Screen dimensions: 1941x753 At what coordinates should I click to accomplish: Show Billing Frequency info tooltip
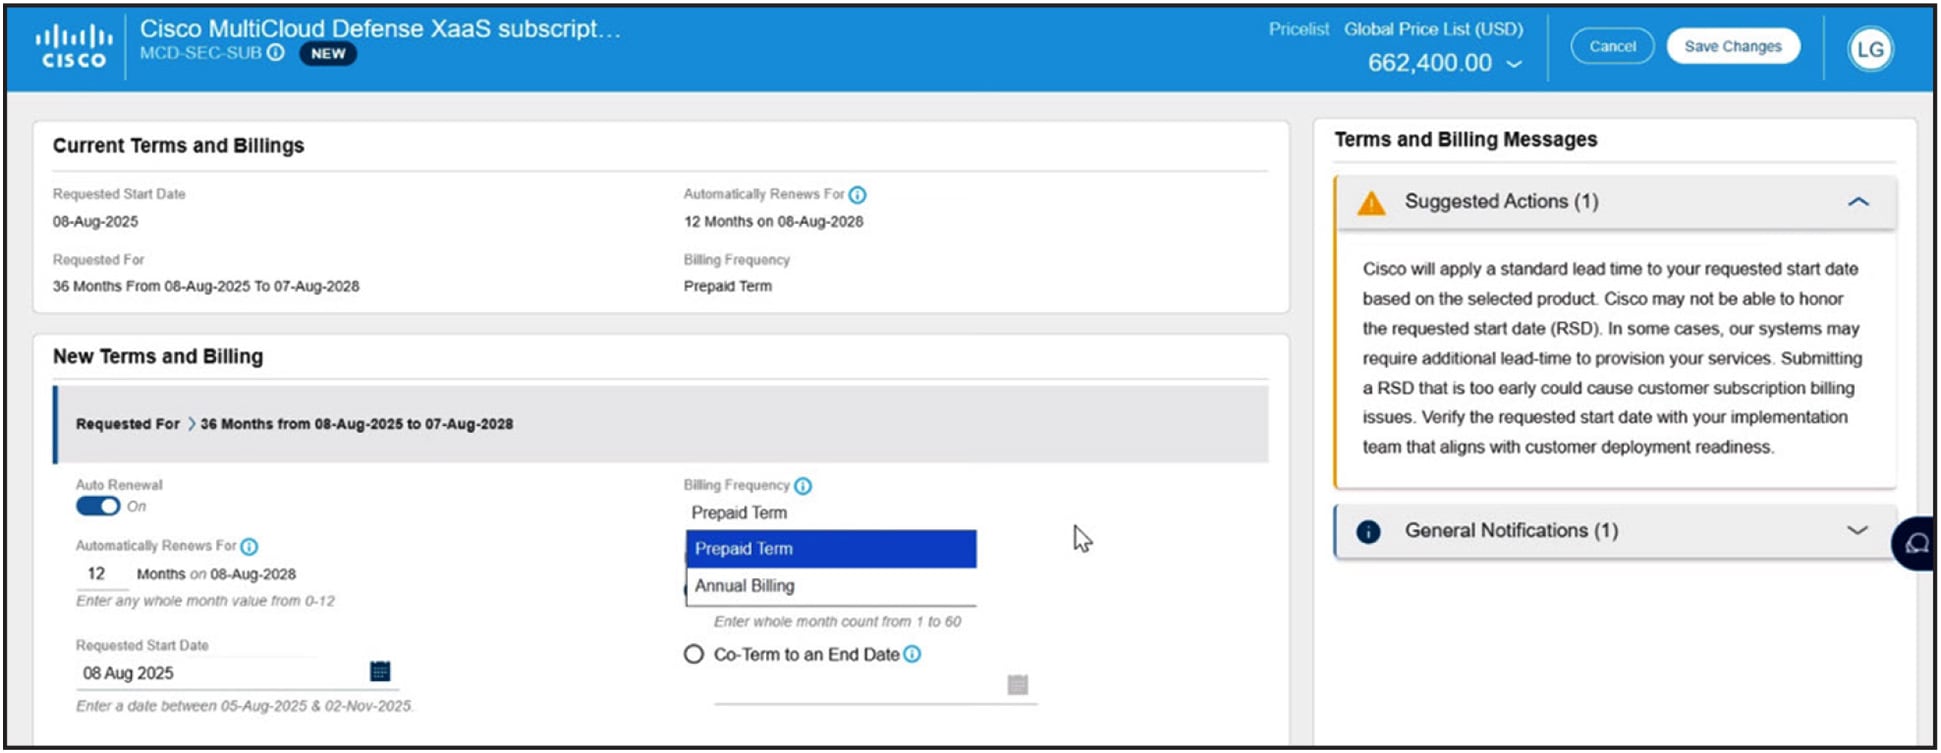pos(803,486)
